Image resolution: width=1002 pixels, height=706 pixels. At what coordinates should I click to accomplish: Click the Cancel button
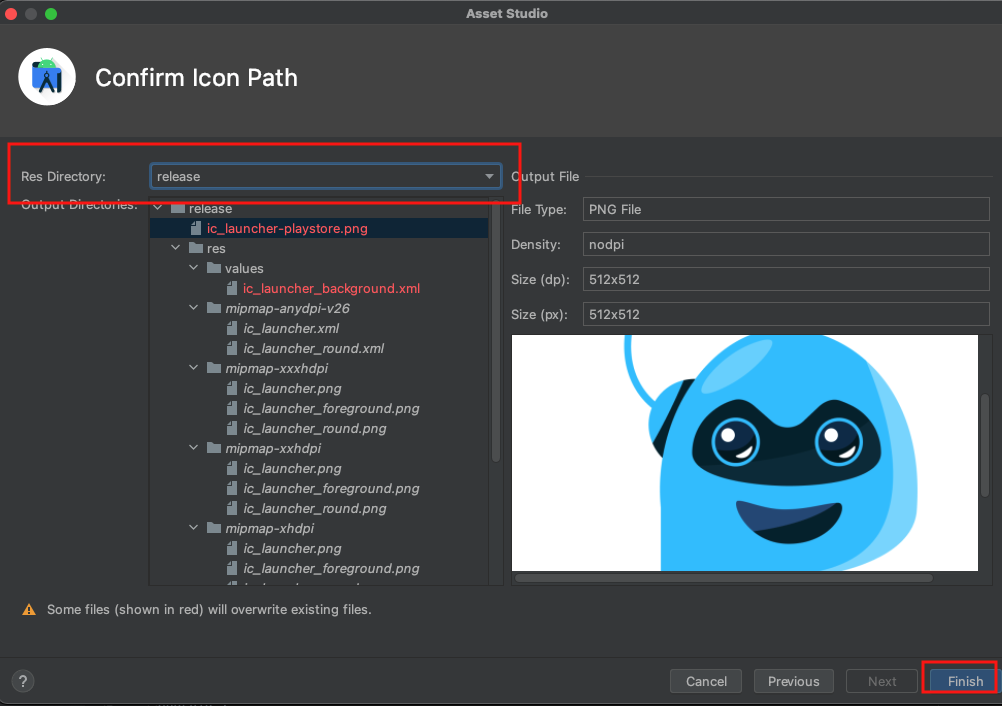coord(706,681)
